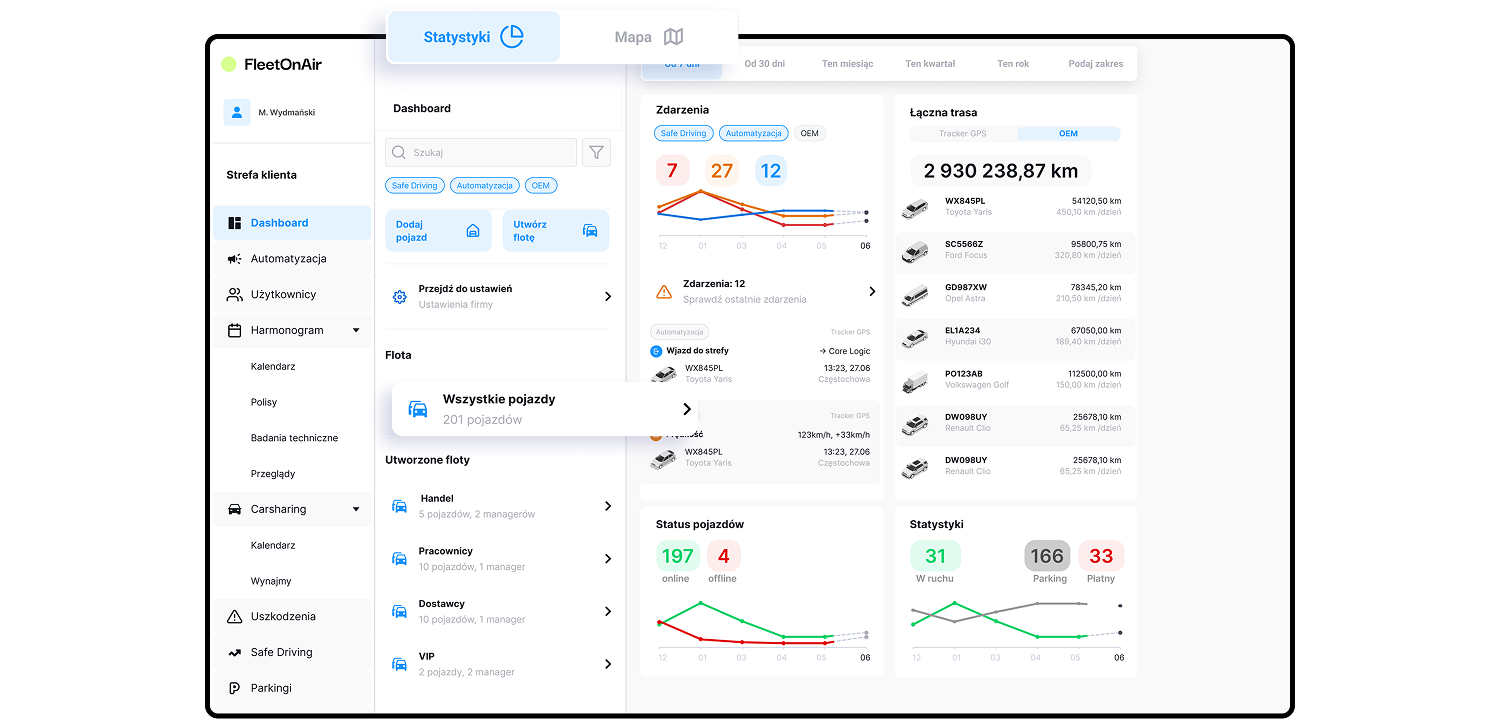Click the 4 offline status badge
The width and height of the screenshot is (1500, 723).
click(x=723, y=556)
